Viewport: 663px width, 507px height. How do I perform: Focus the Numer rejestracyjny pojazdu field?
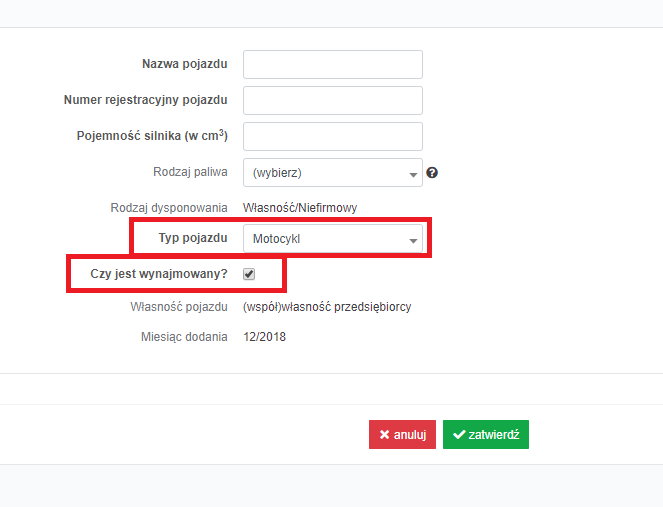[333, 100]
